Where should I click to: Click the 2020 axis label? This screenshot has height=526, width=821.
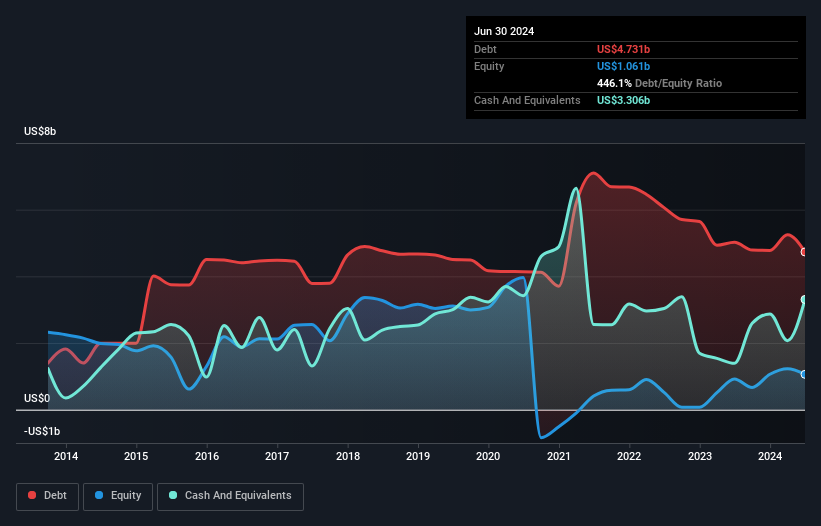pos(488,456)
